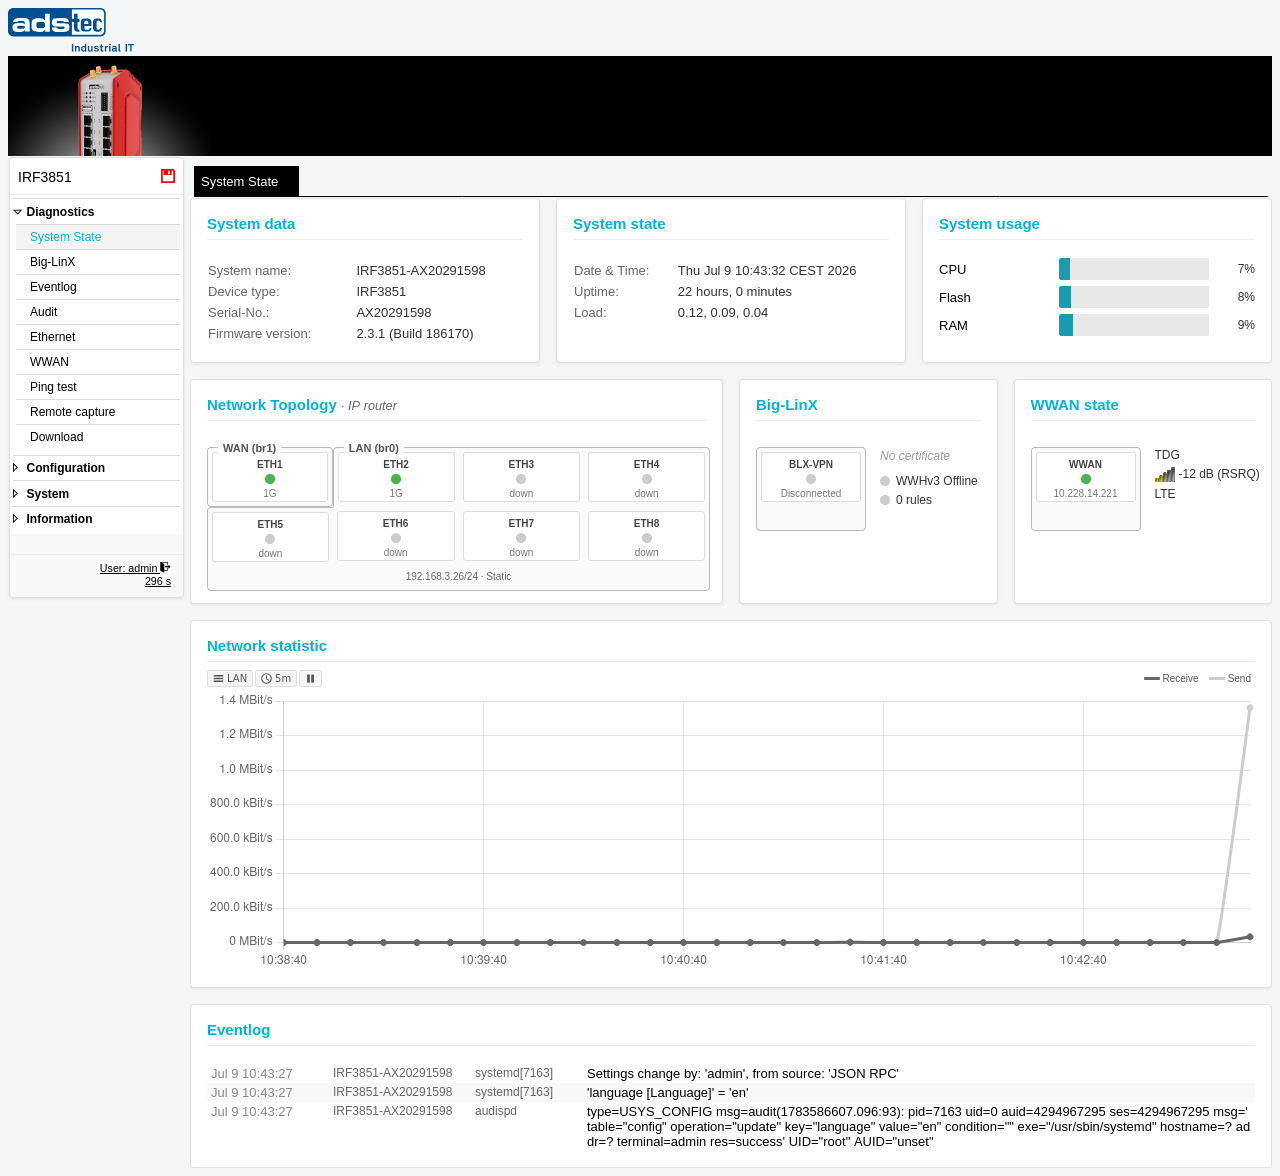Select the ETH5 port box
The height and width of the screenshot is (1176, 1280).
click(270, 537)
